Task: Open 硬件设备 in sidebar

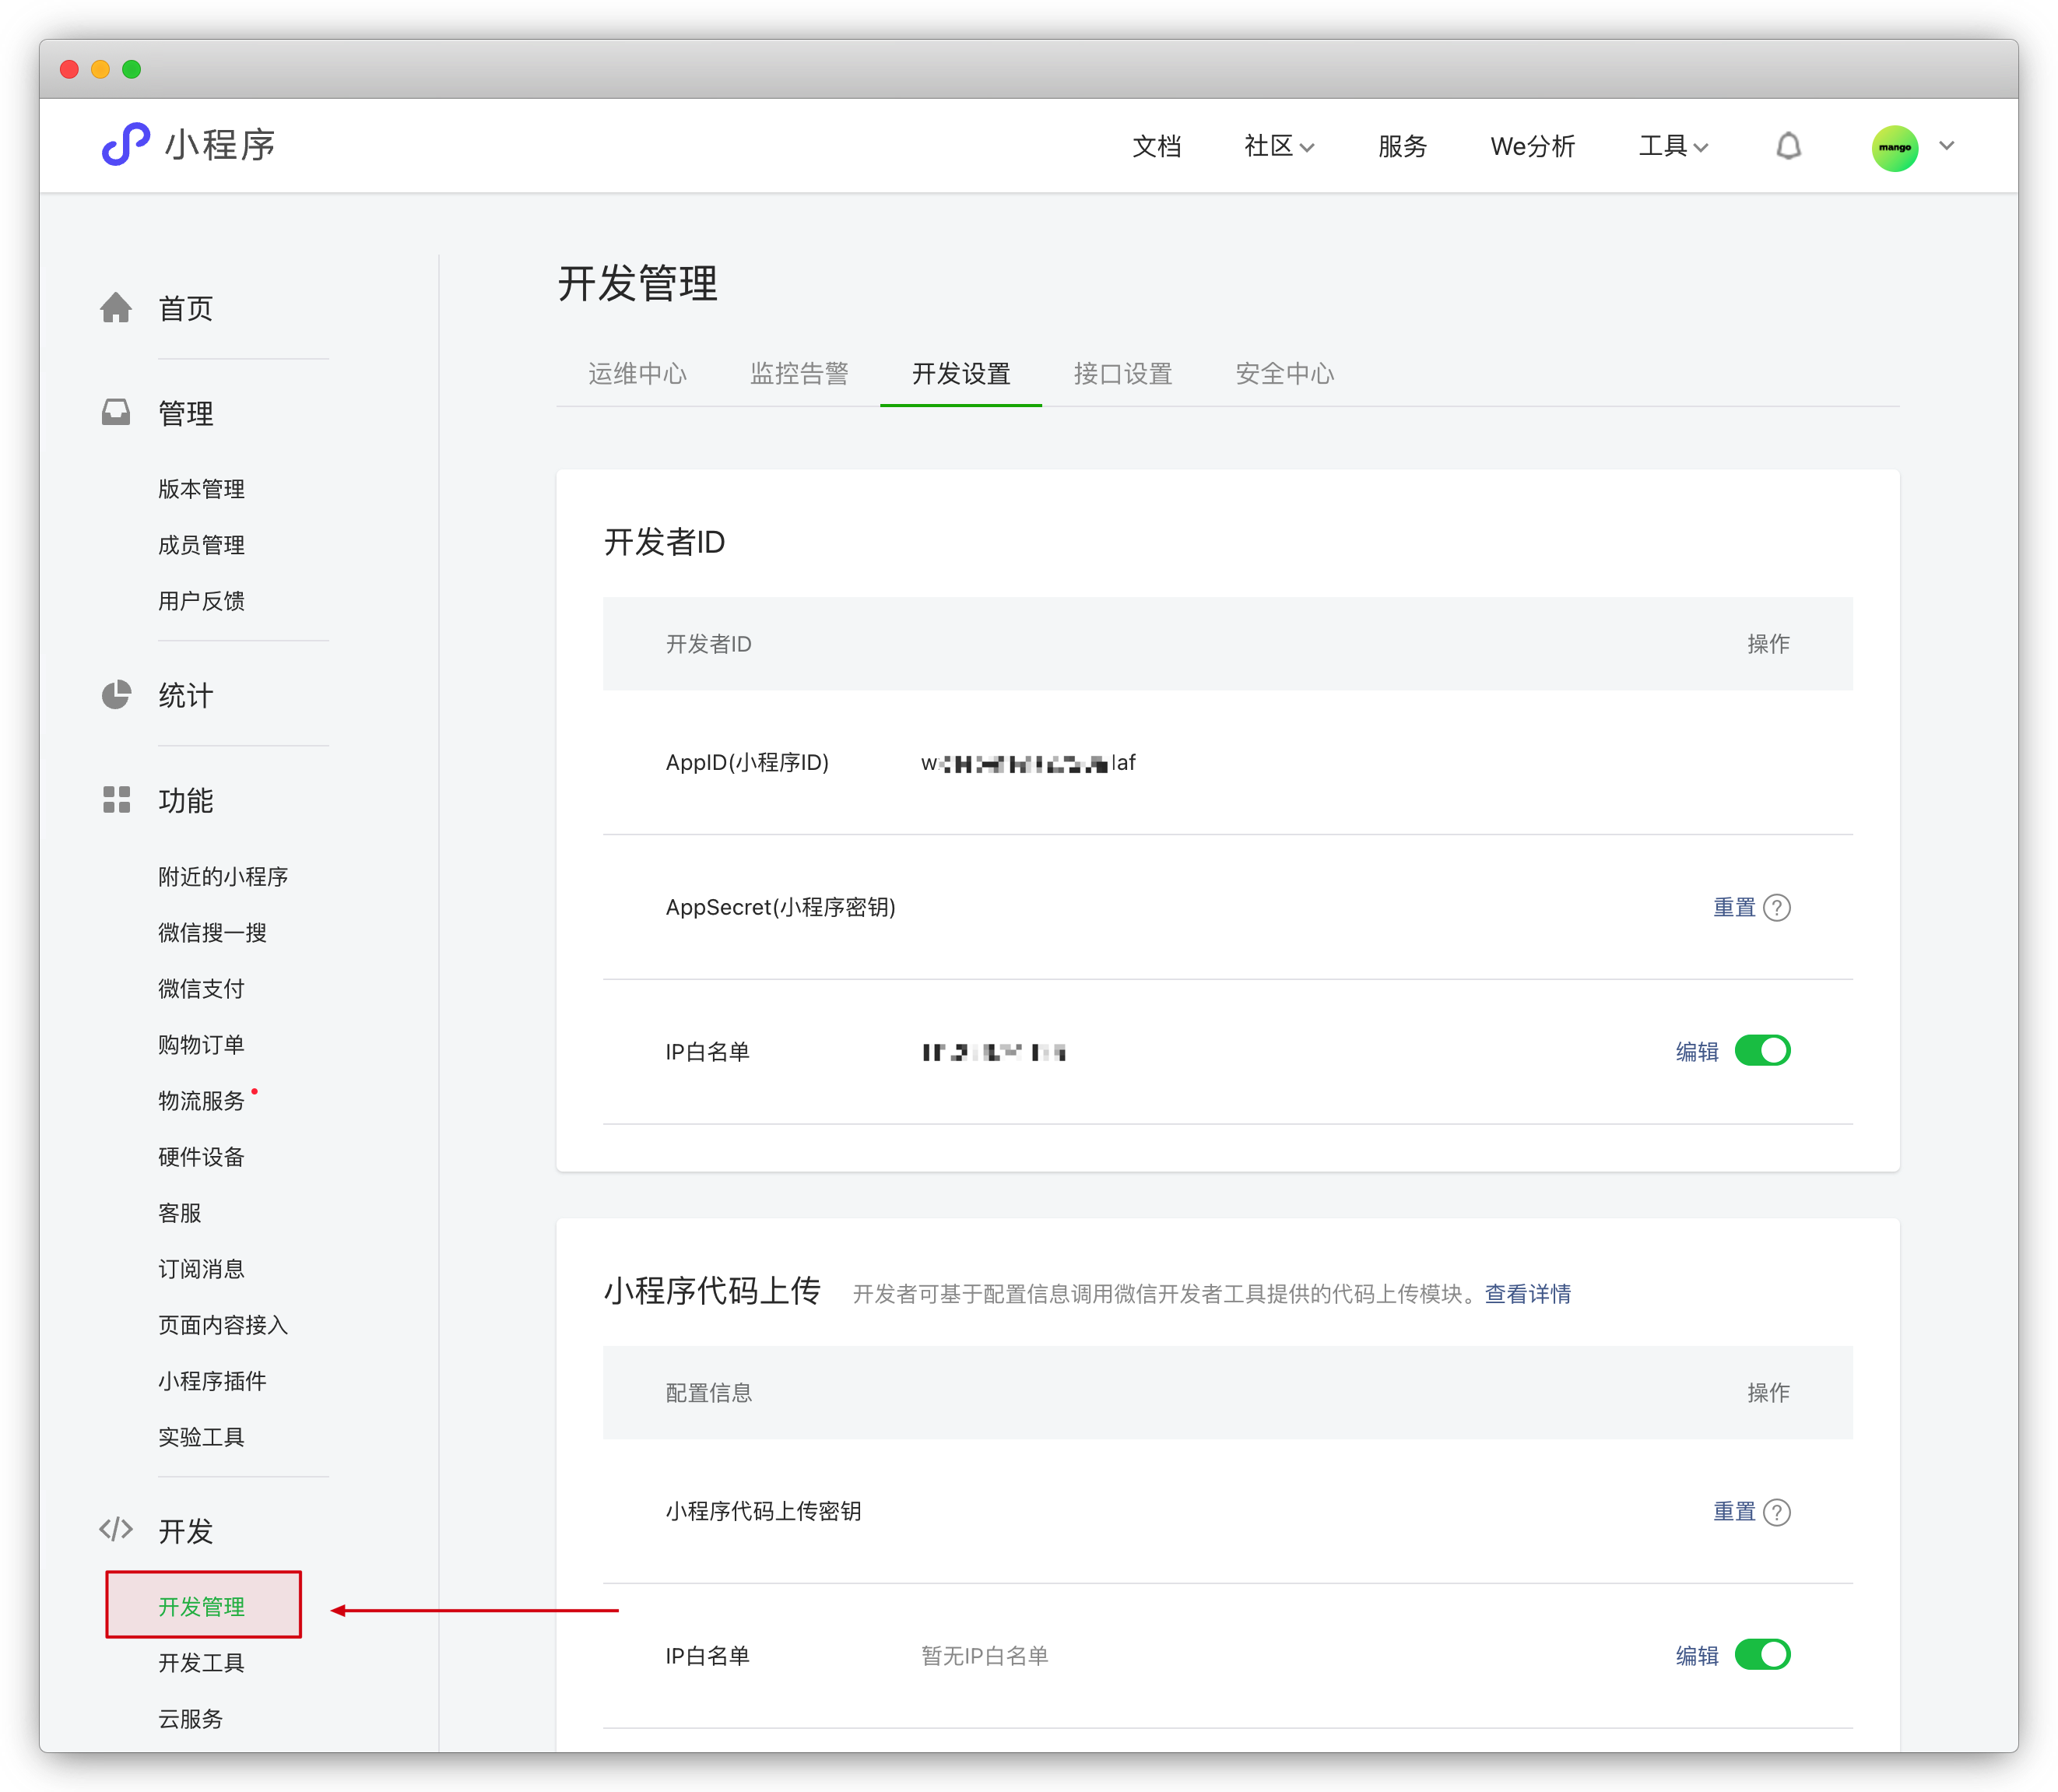Action: pyautogui.click(x=201, y=1157)
